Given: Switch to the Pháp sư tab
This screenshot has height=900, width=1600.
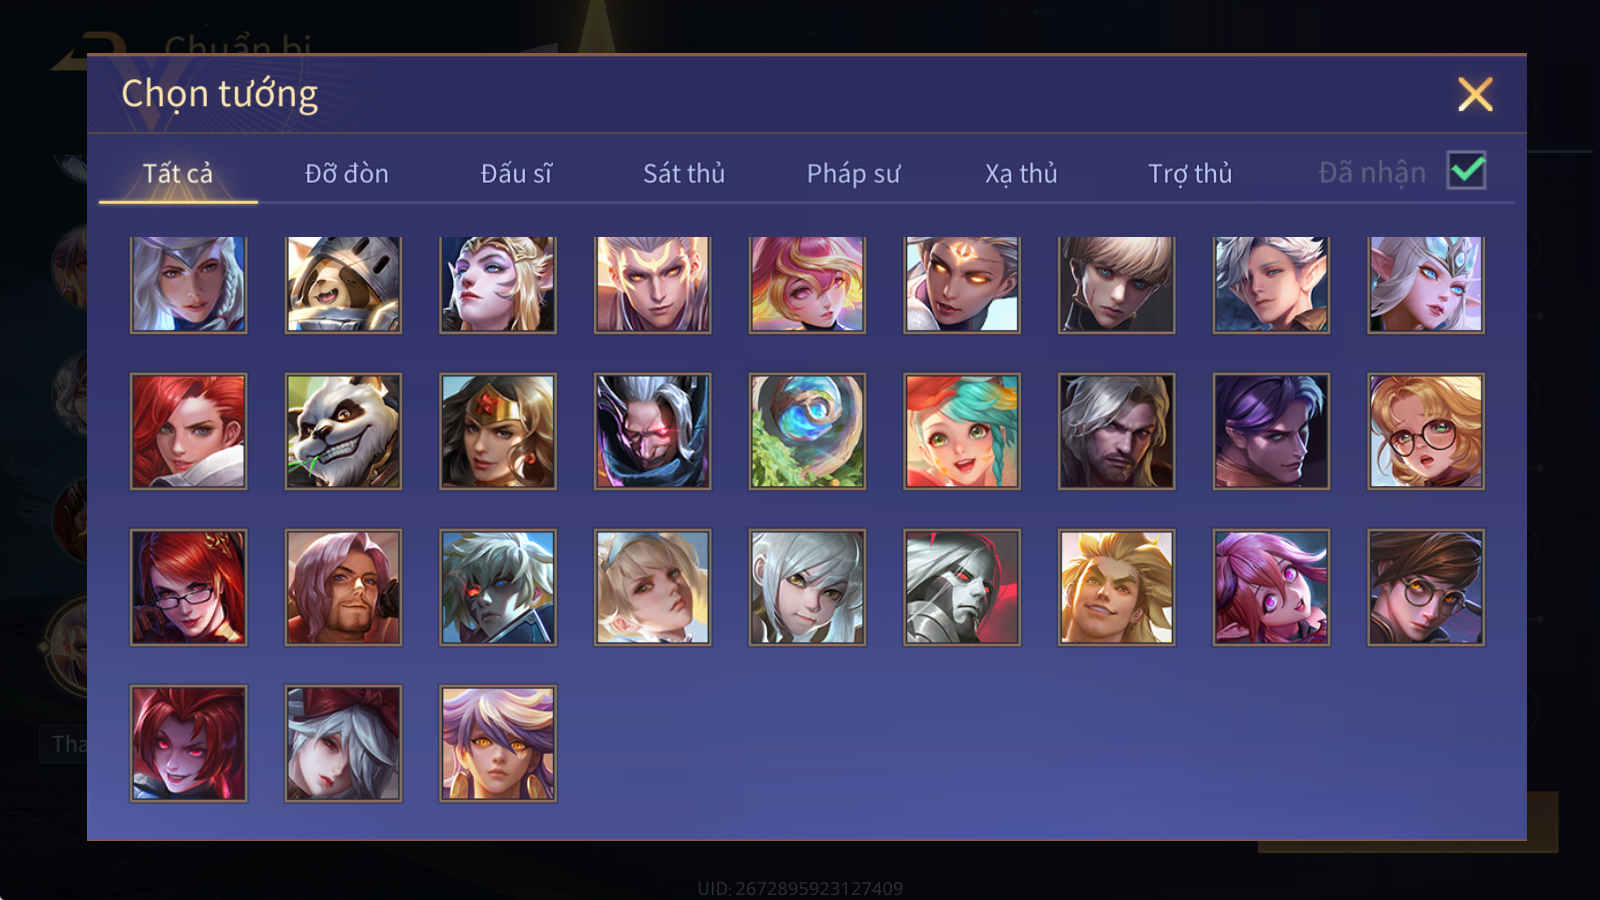Looking at the screenshot, I should [853, 173].
